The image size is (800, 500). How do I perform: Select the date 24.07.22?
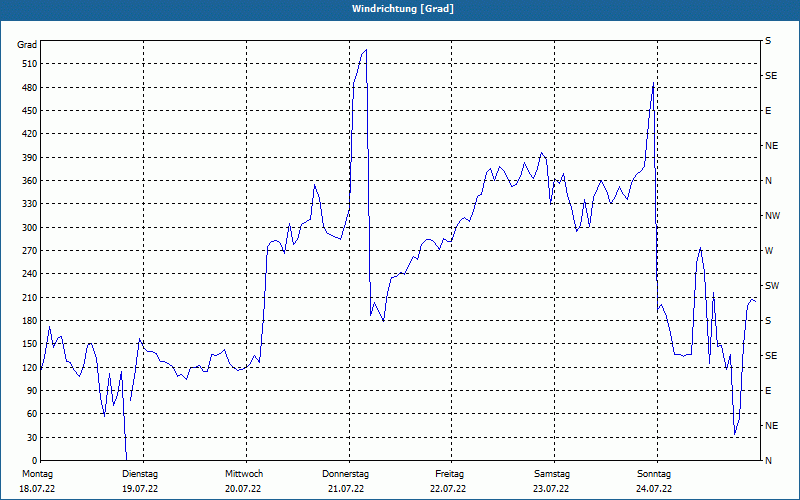click(654, 489)
